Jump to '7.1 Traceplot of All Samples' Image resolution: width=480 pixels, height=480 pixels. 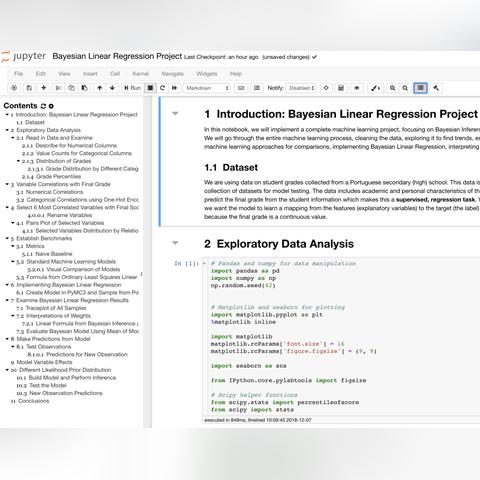click(x=51, y=308)
